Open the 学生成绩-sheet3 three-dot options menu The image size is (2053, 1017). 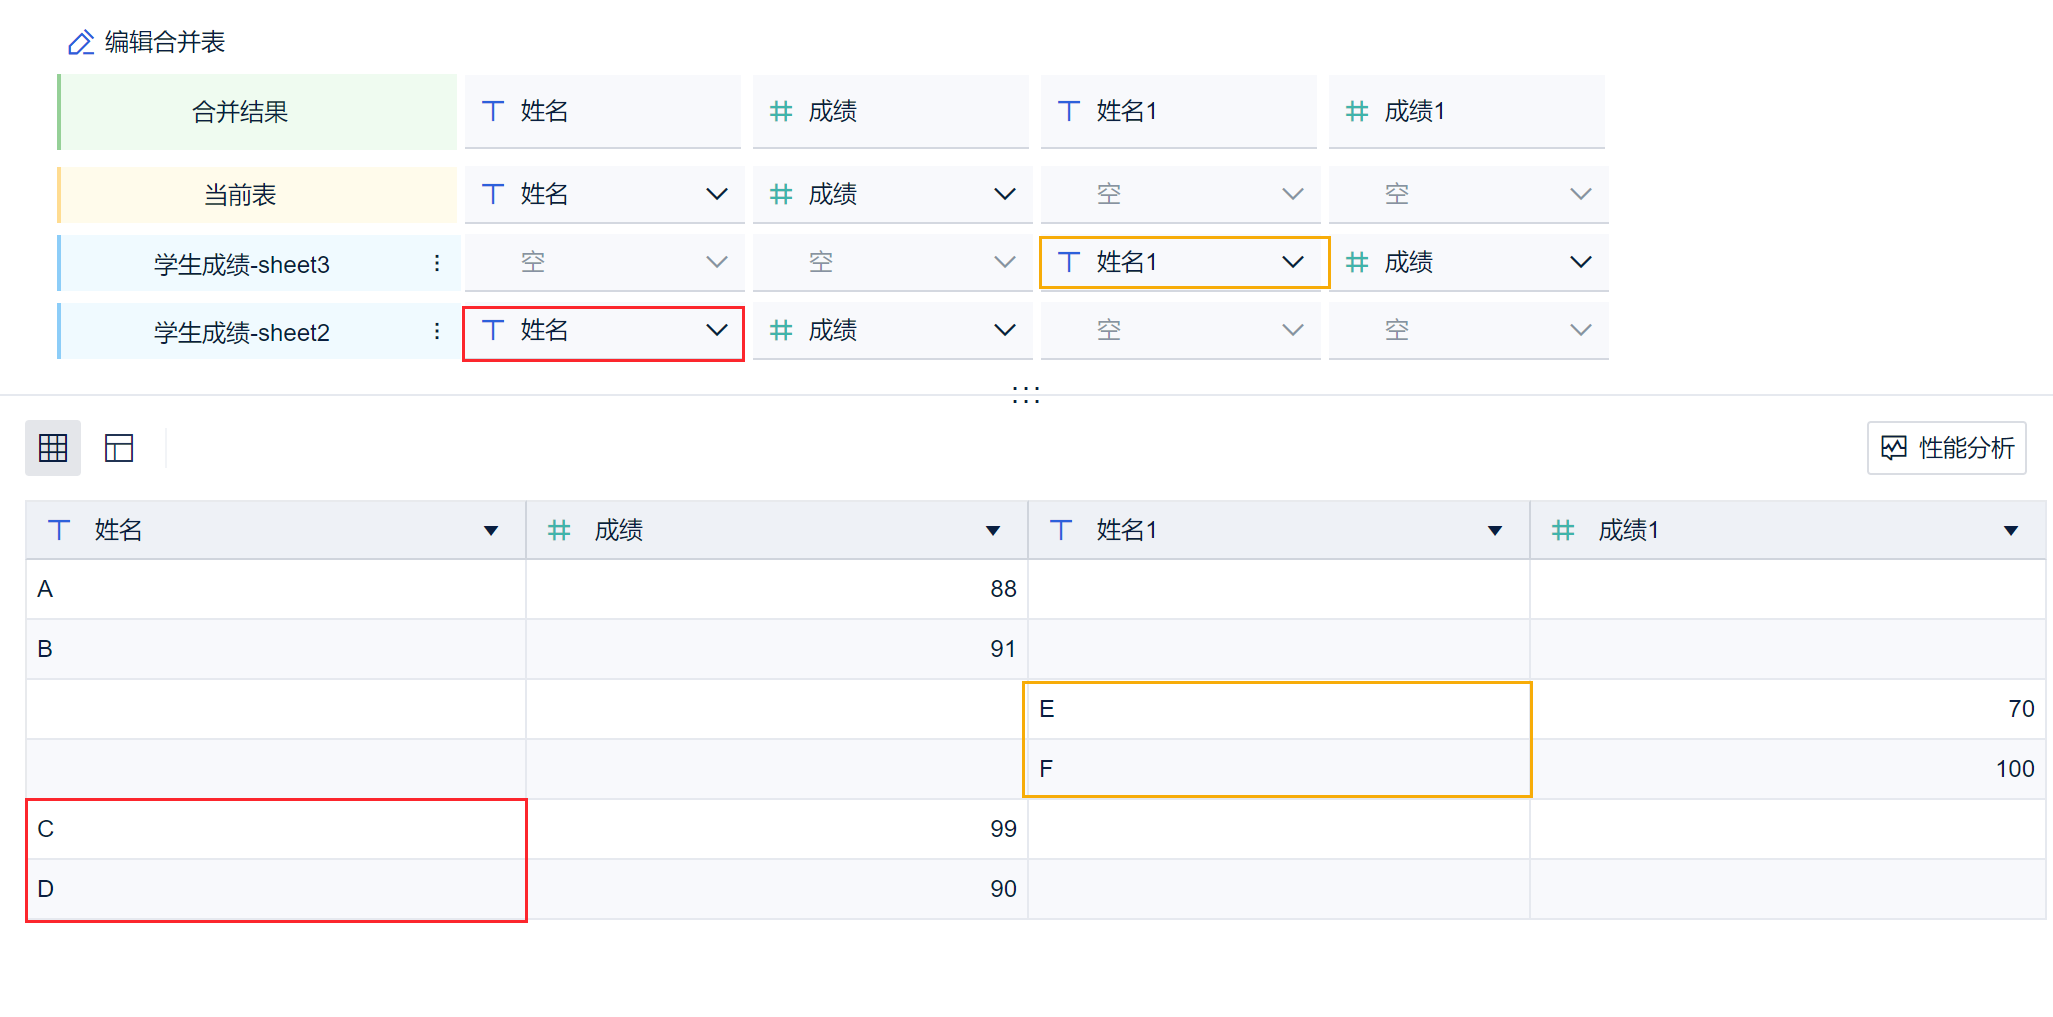click(437, 263)
